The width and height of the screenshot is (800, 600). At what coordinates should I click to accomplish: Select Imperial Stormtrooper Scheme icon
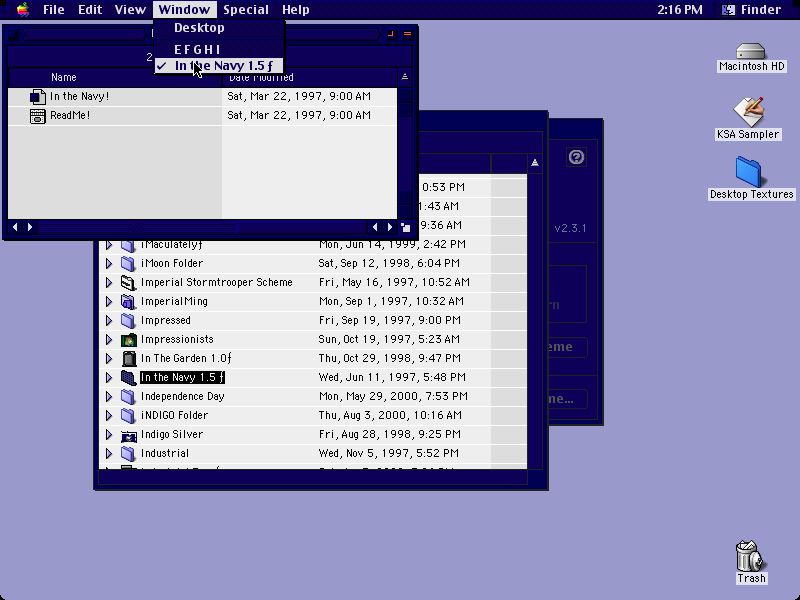coord(129,283)
